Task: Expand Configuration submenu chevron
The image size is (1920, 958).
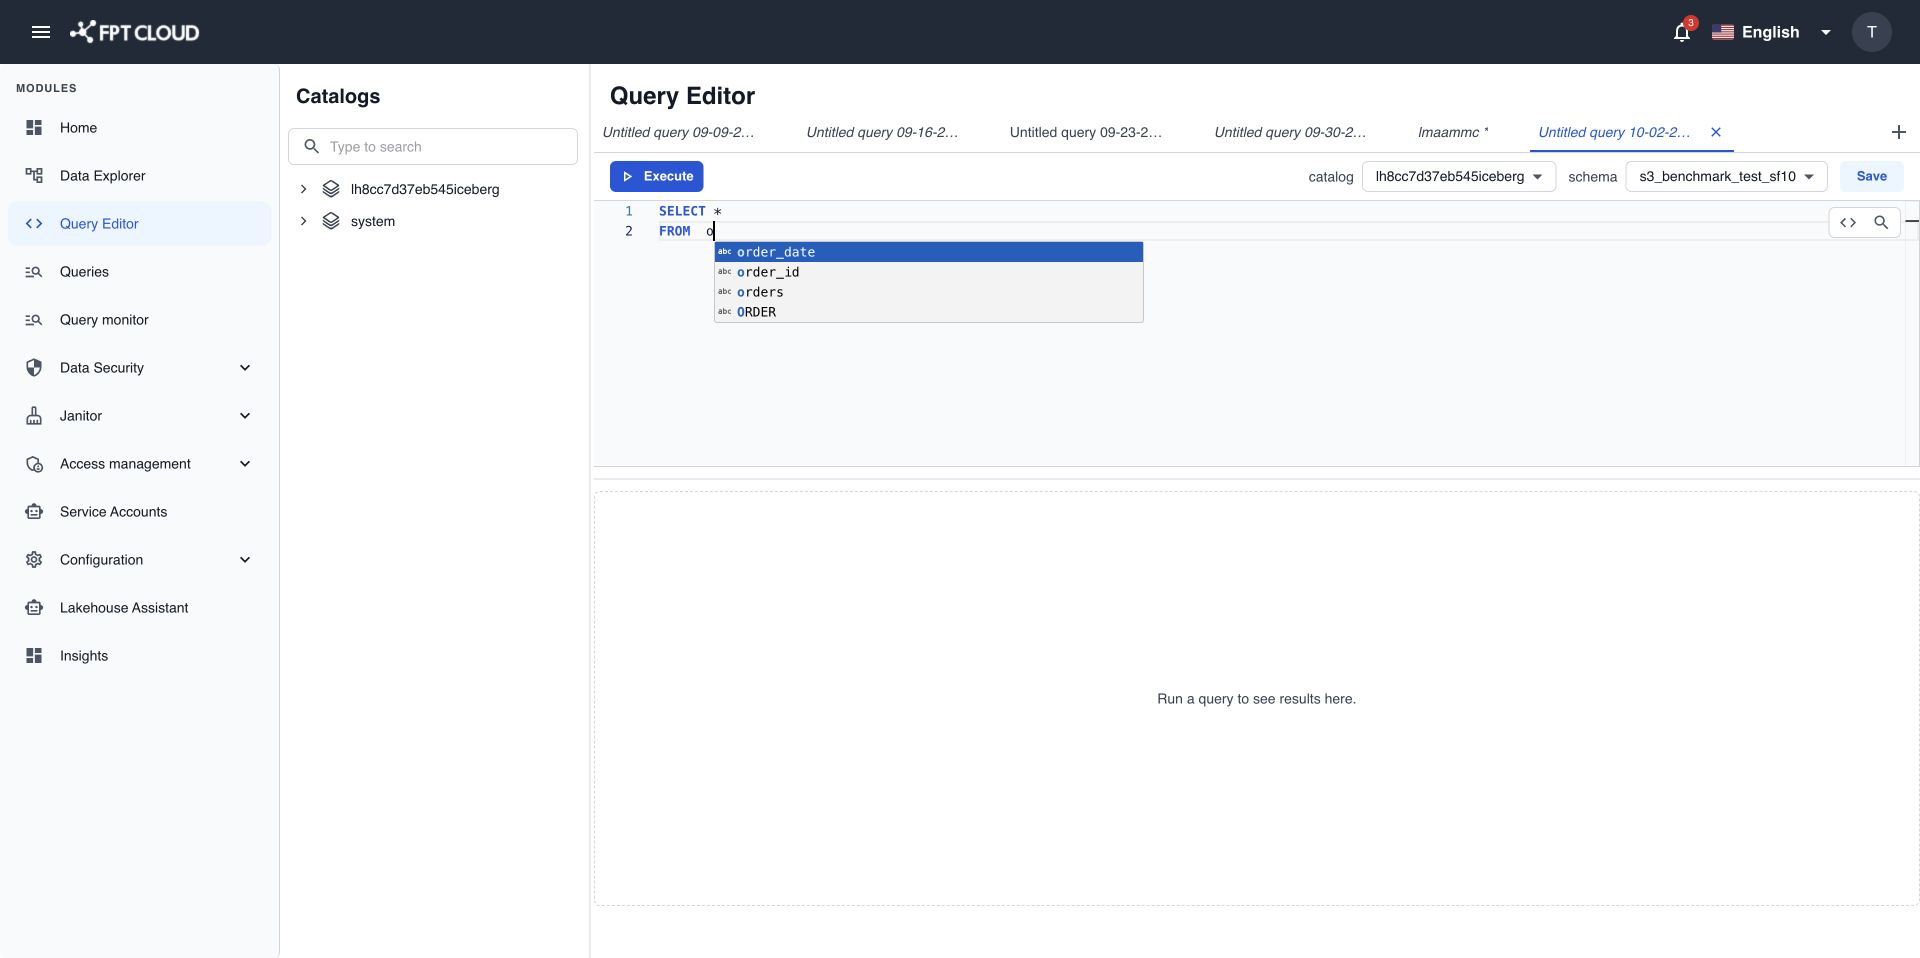Action: pos(245,560)
